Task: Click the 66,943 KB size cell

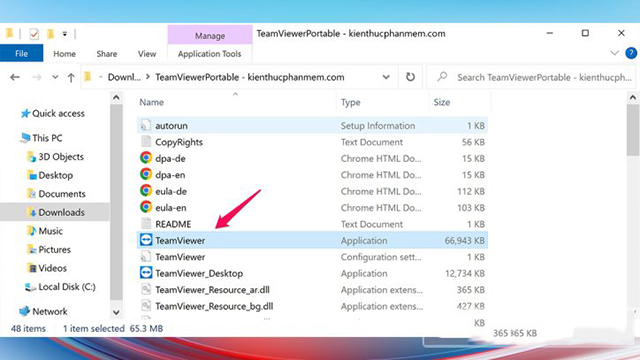Action: click(464, 240)
